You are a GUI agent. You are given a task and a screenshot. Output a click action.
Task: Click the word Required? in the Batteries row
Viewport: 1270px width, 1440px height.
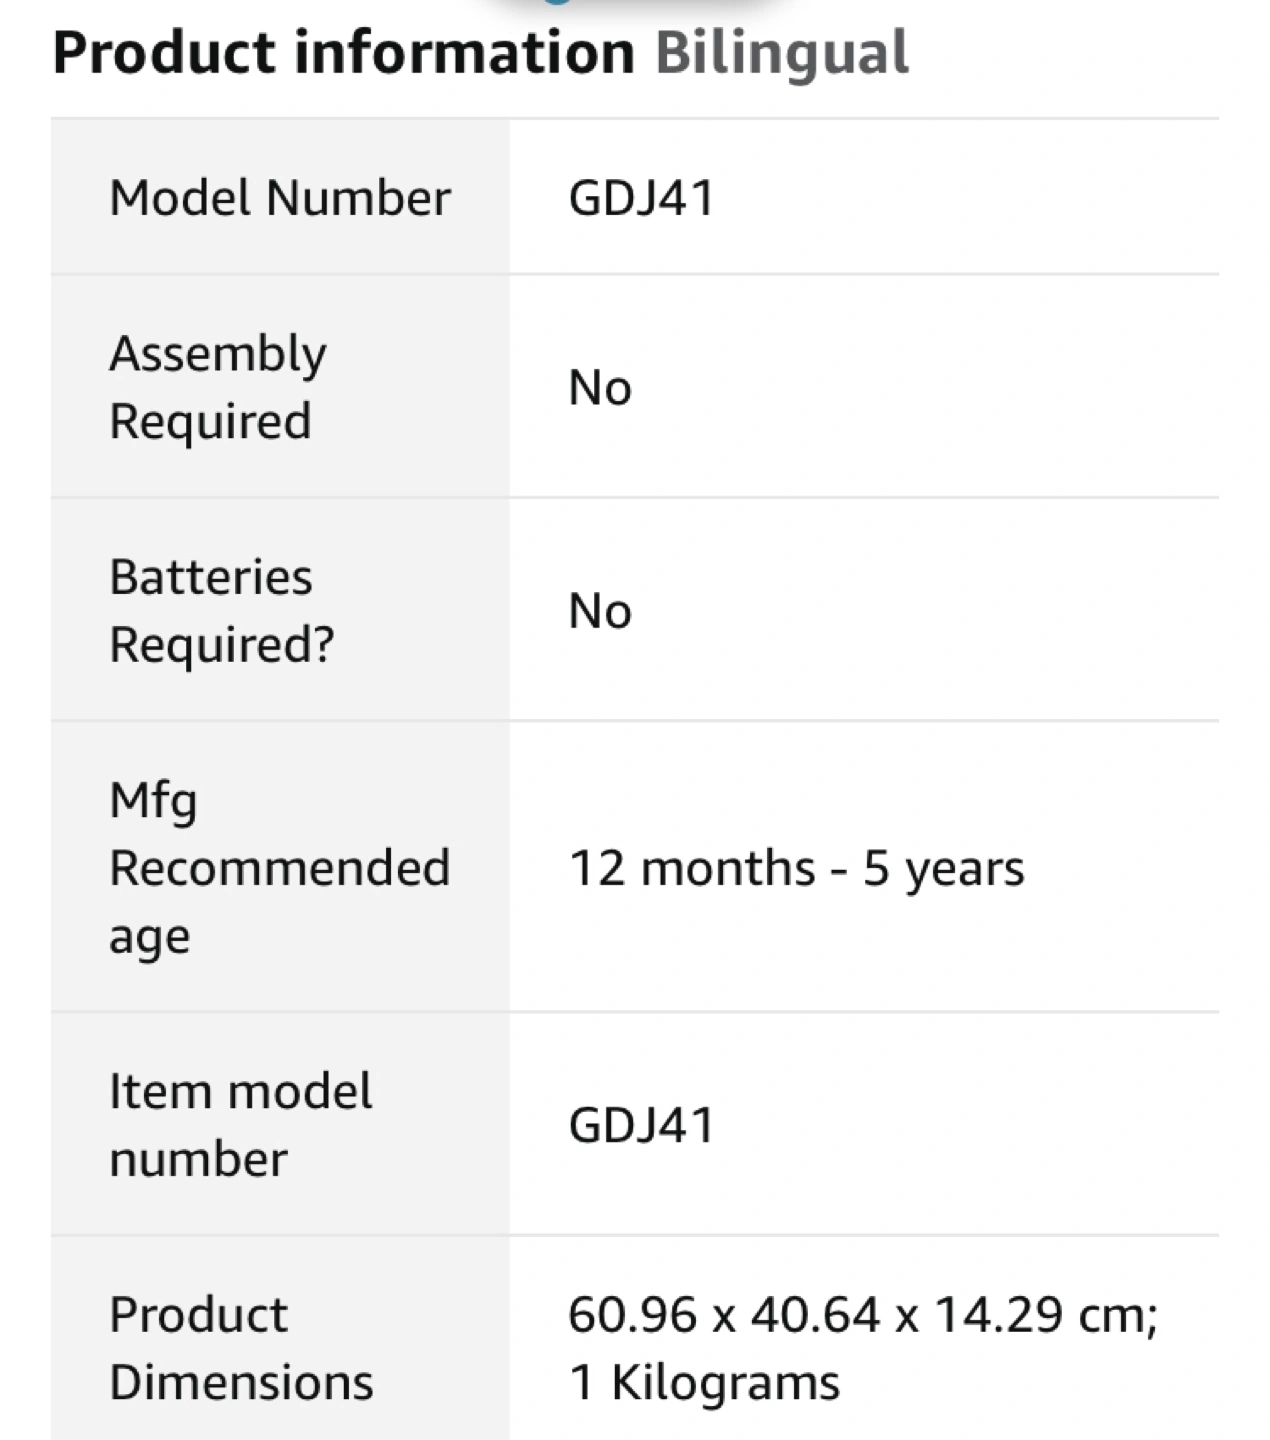click(x=222, y=645)
